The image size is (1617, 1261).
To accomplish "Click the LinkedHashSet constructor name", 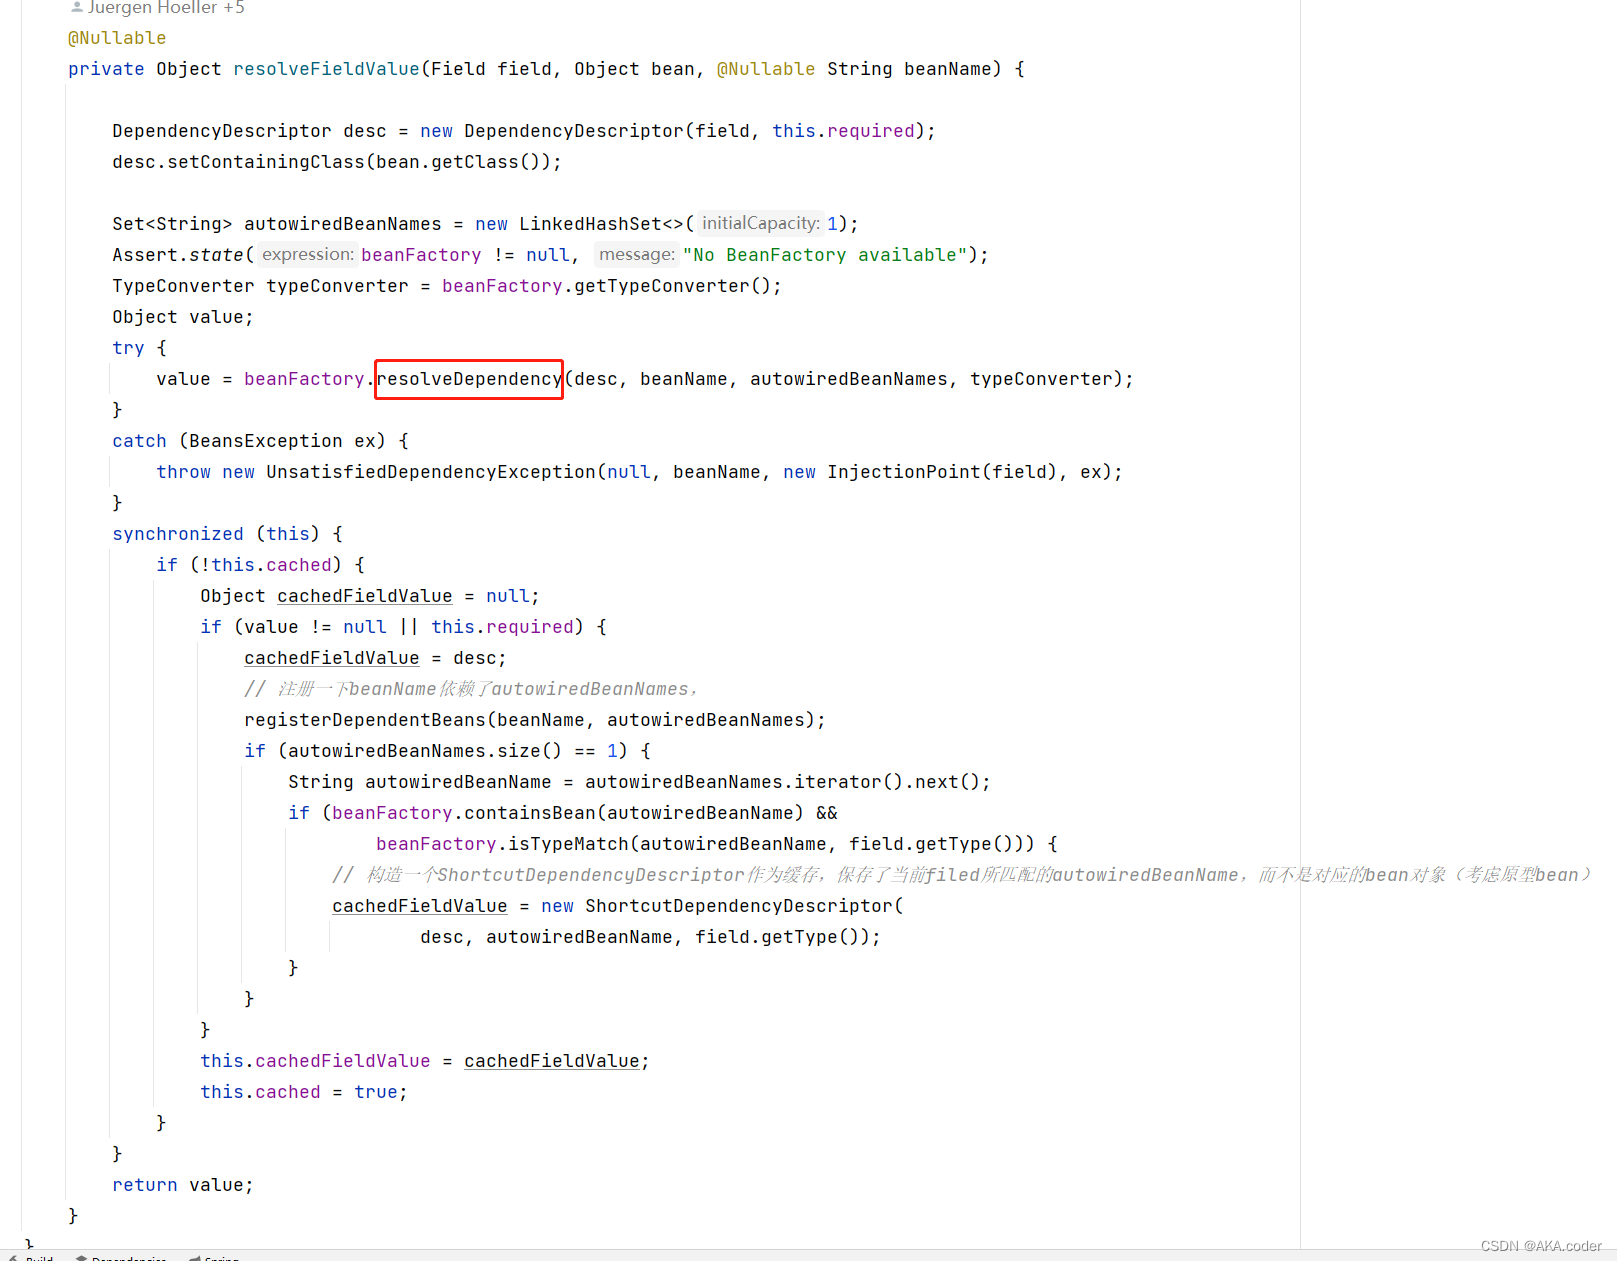I will pos(590,224).
